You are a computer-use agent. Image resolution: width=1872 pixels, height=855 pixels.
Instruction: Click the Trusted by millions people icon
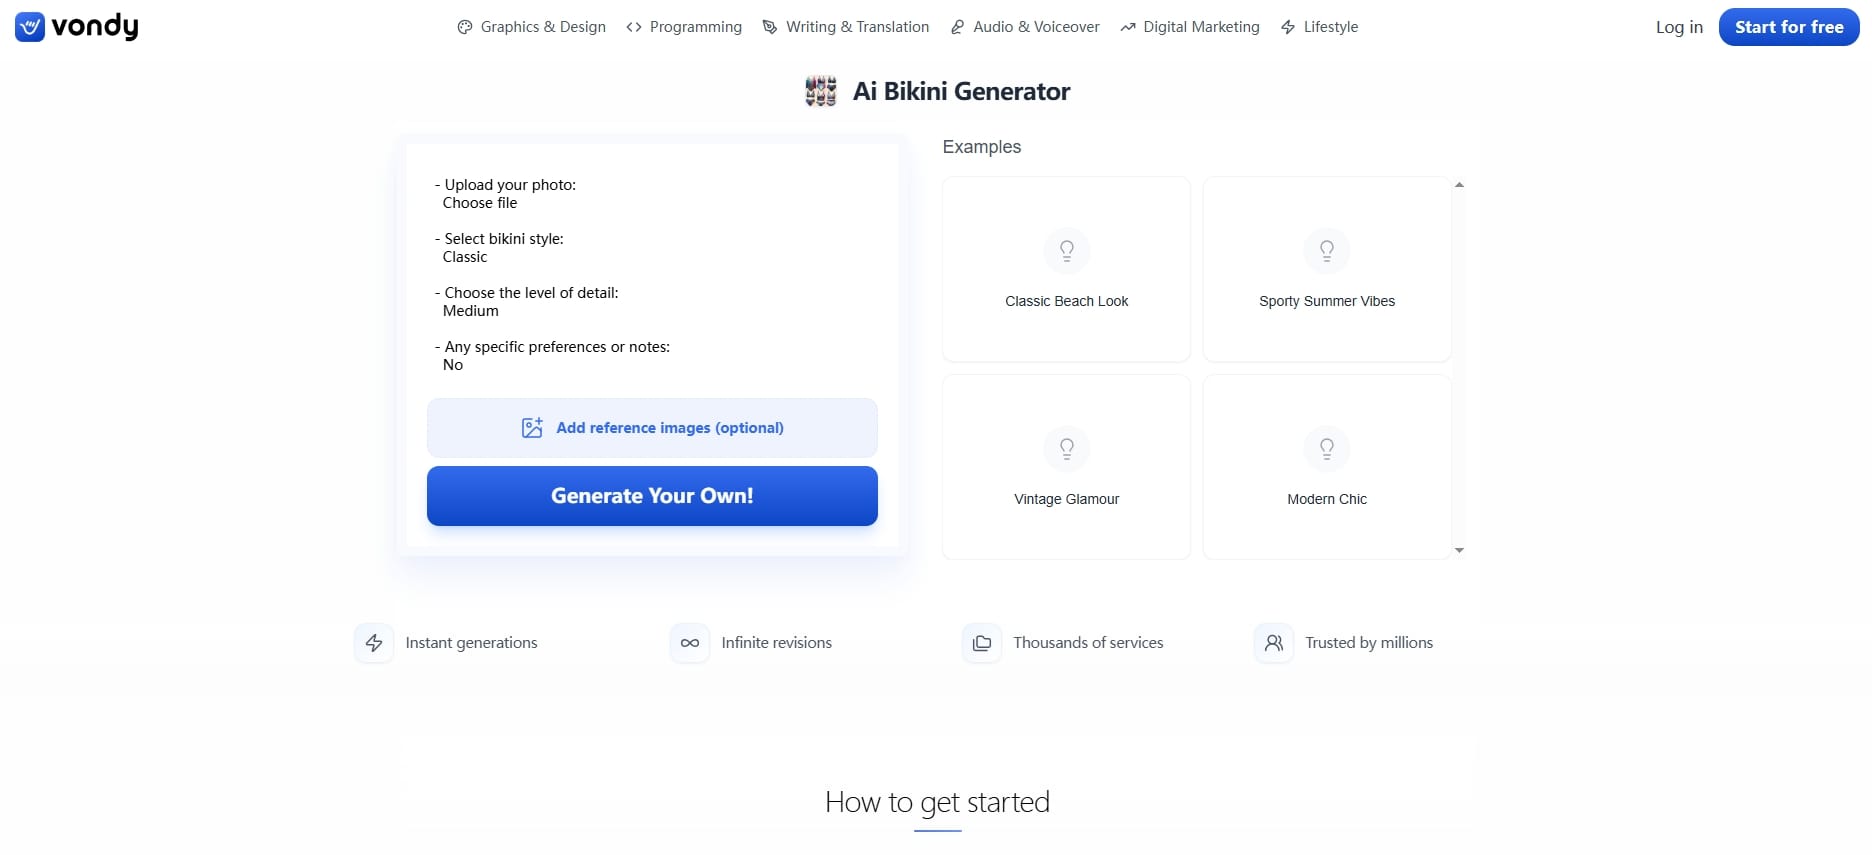pos(1274,643)
